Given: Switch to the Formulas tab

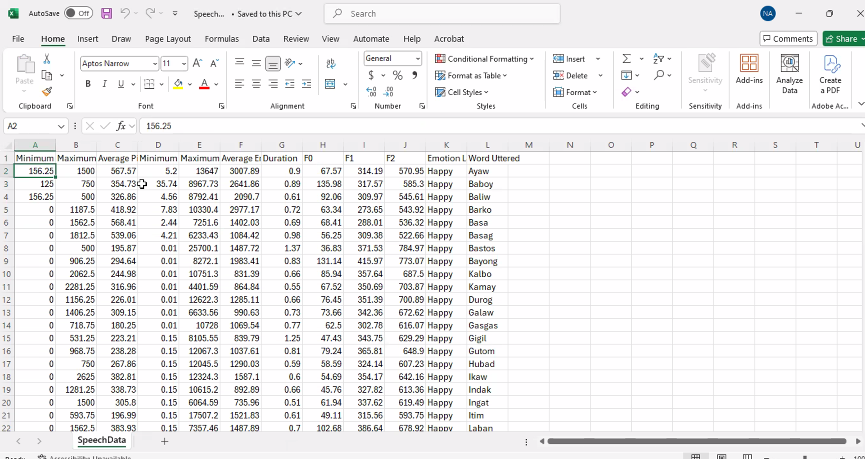Looking at the screenshot, I should pyautogui.click(x=221, y=38).
